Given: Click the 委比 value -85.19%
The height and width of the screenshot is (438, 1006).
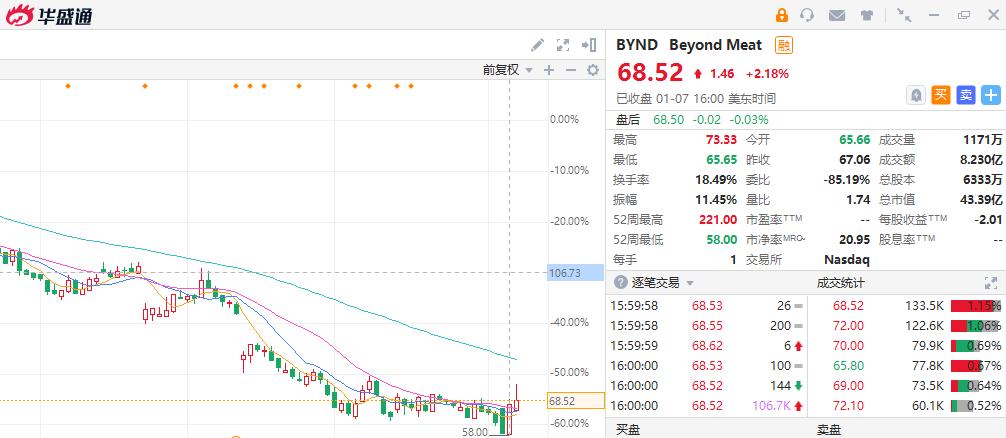Looking at the screenshot, I should 847,180.
